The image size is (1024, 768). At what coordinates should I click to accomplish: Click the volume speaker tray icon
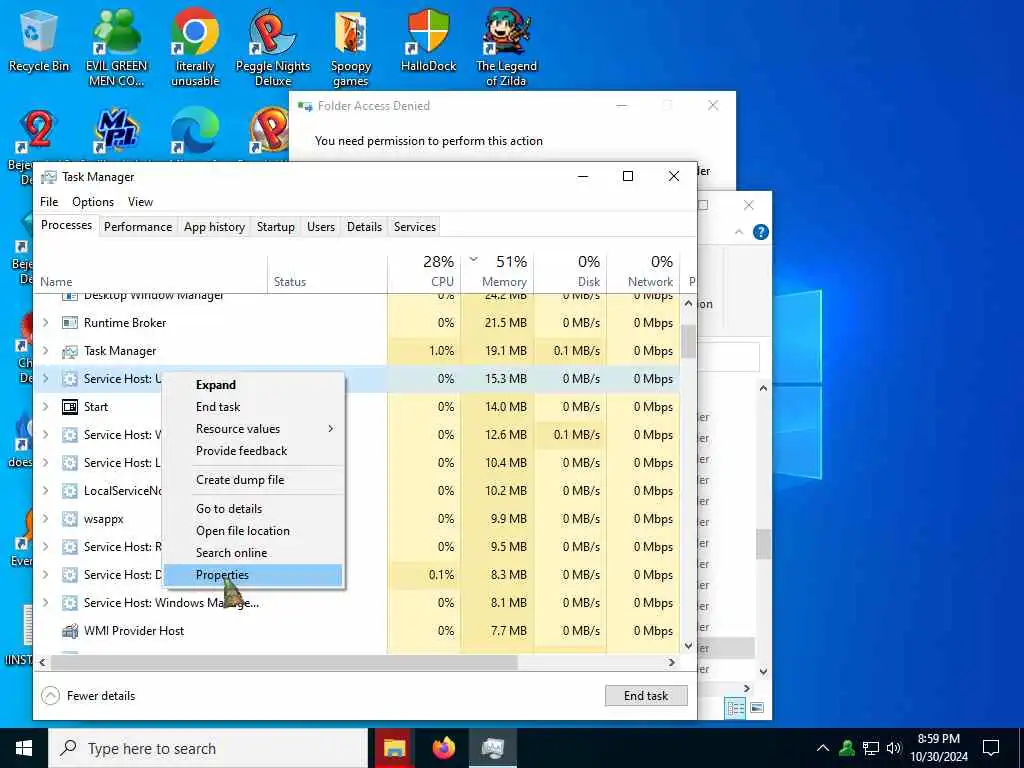coord(894,748)
